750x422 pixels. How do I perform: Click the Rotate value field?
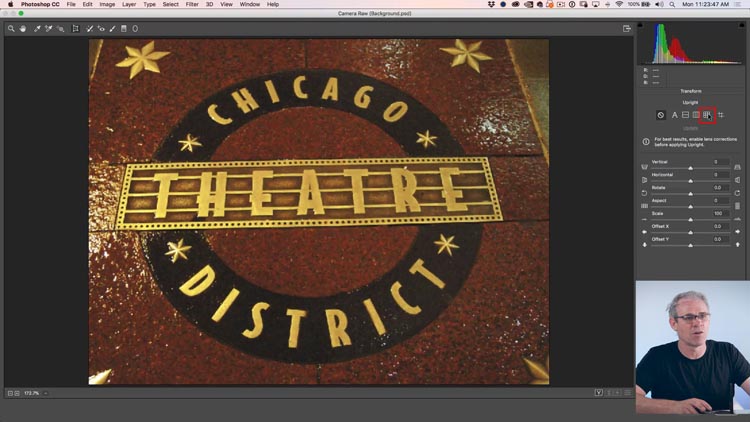point(717,187)
